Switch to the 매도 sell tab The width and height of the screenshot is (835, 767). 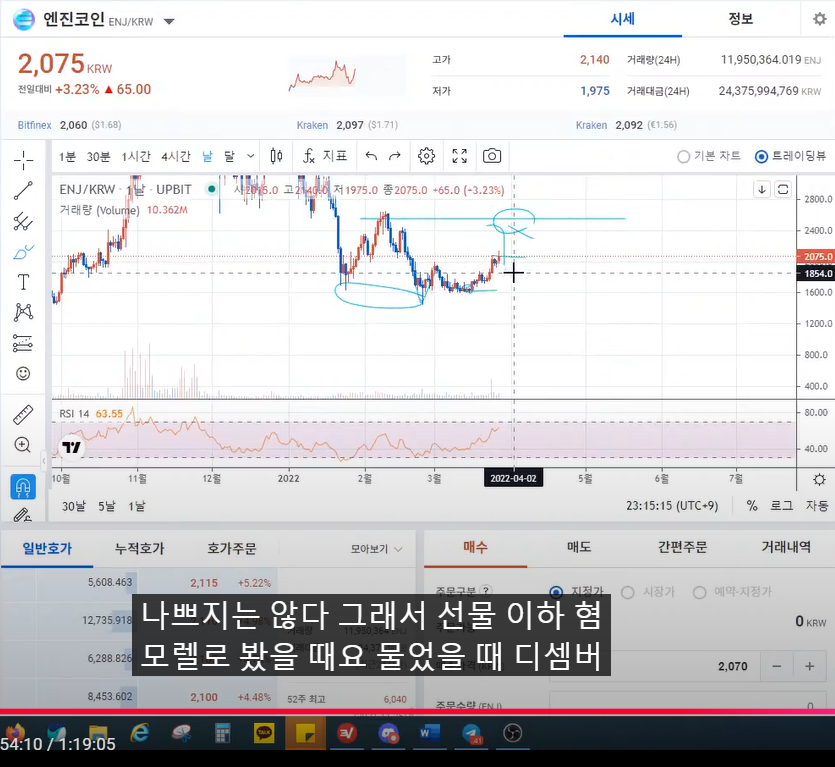click(x=579, y=547)
